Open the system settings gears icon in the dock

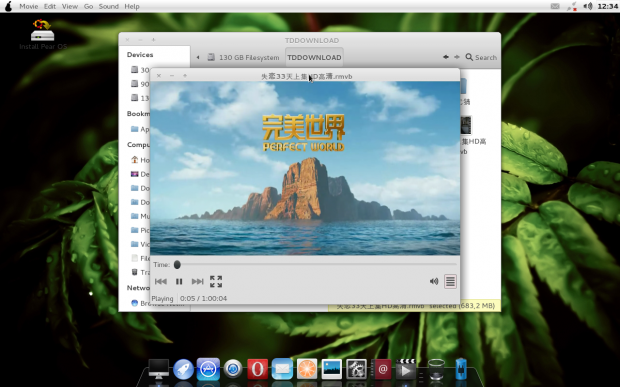(356, 369)
